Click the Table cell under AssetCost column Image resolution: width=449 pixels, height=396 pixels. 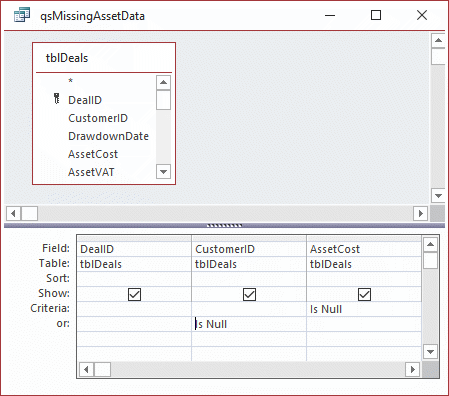[364, 264]
